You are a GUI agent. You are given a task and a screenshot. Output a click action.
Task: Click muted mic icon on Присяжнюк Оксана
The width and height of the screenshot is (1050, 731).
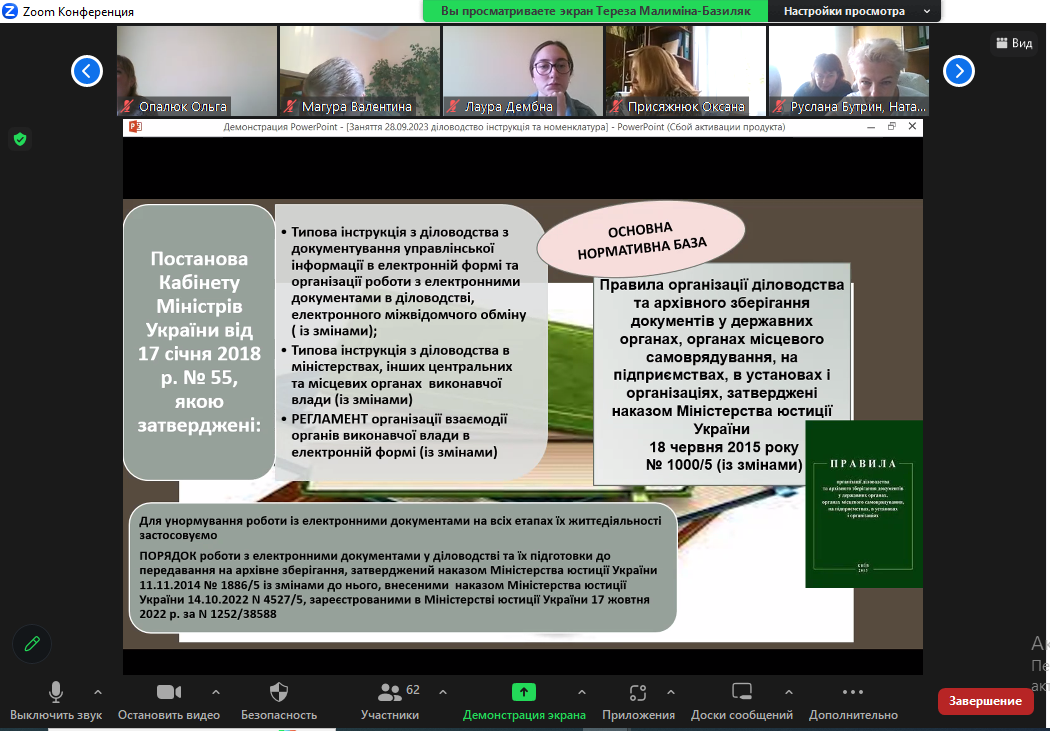615,106
